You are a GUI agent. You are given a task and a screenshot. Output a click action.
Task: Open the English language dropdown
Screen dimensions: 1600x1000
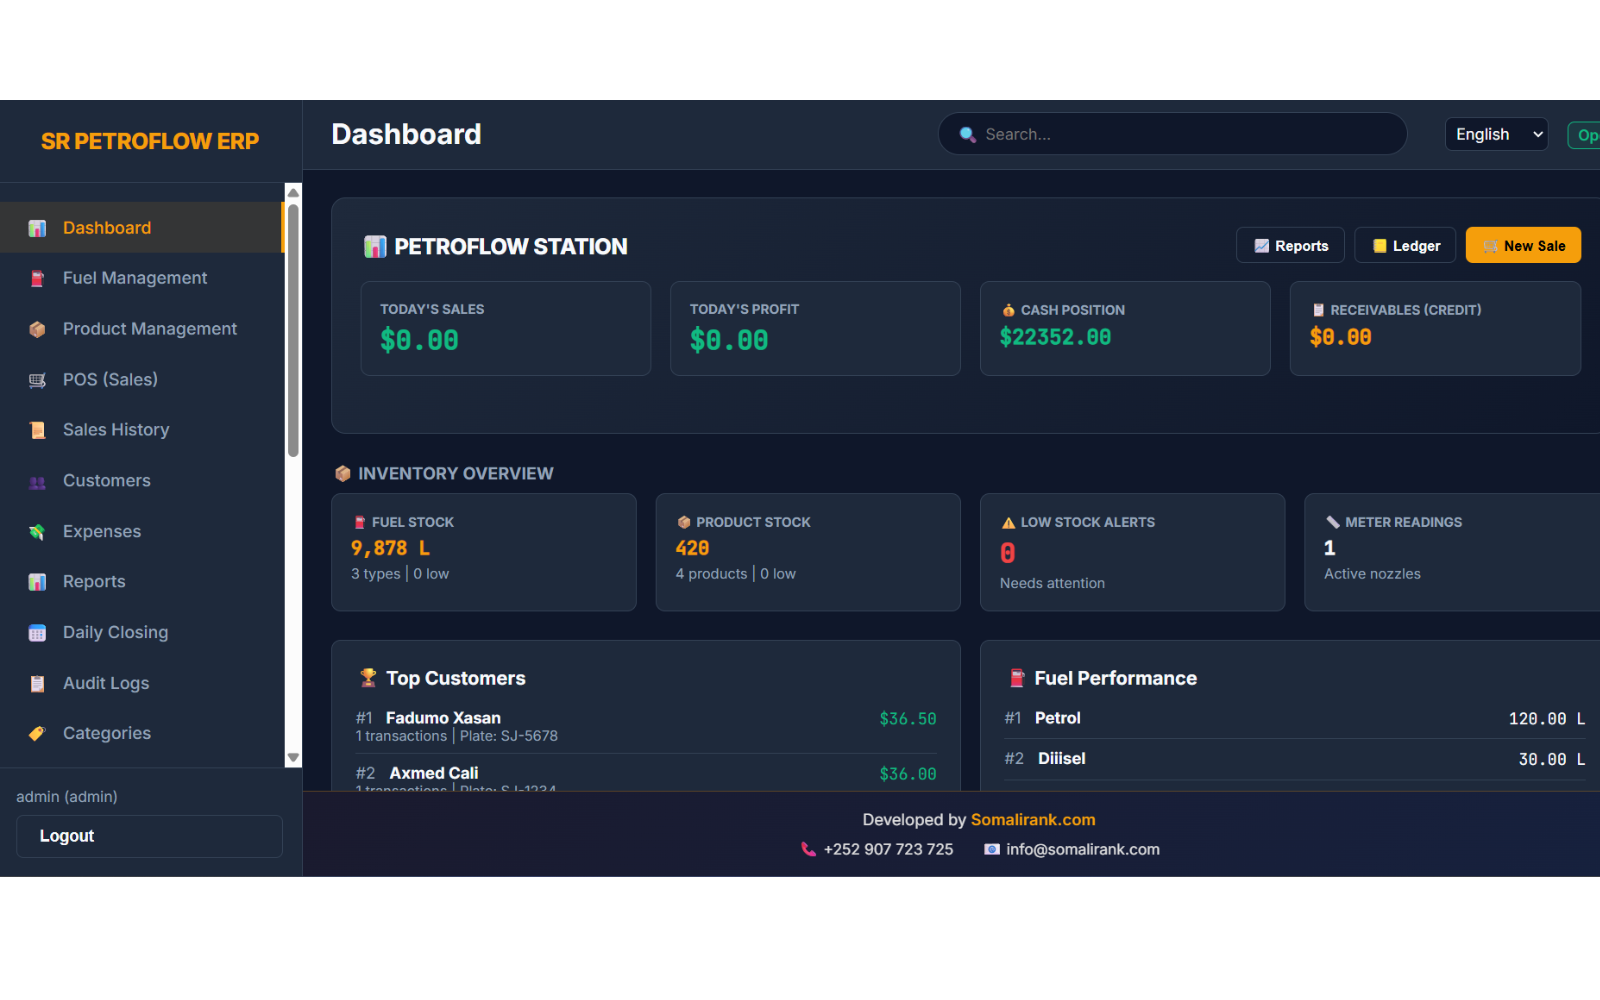coord(1496,134)
